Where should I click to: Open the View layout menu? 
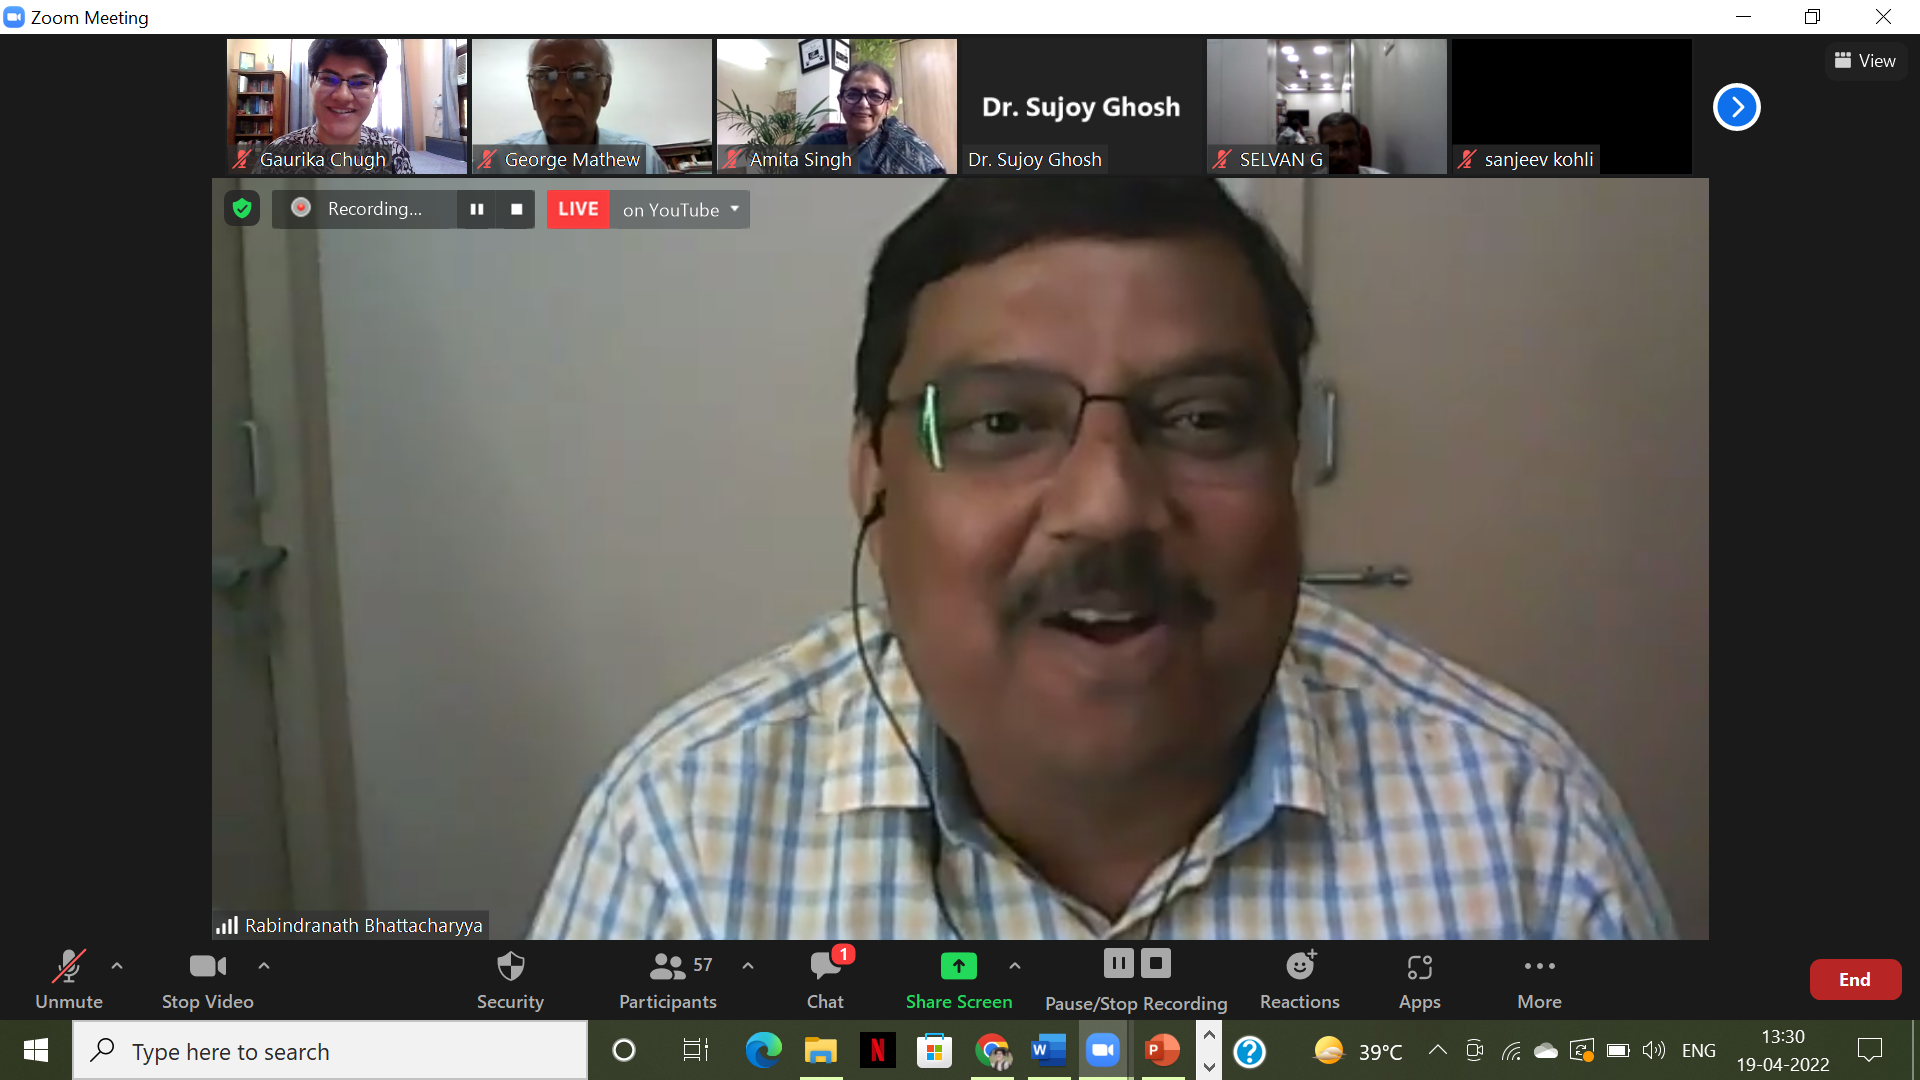coord(1865,61)
